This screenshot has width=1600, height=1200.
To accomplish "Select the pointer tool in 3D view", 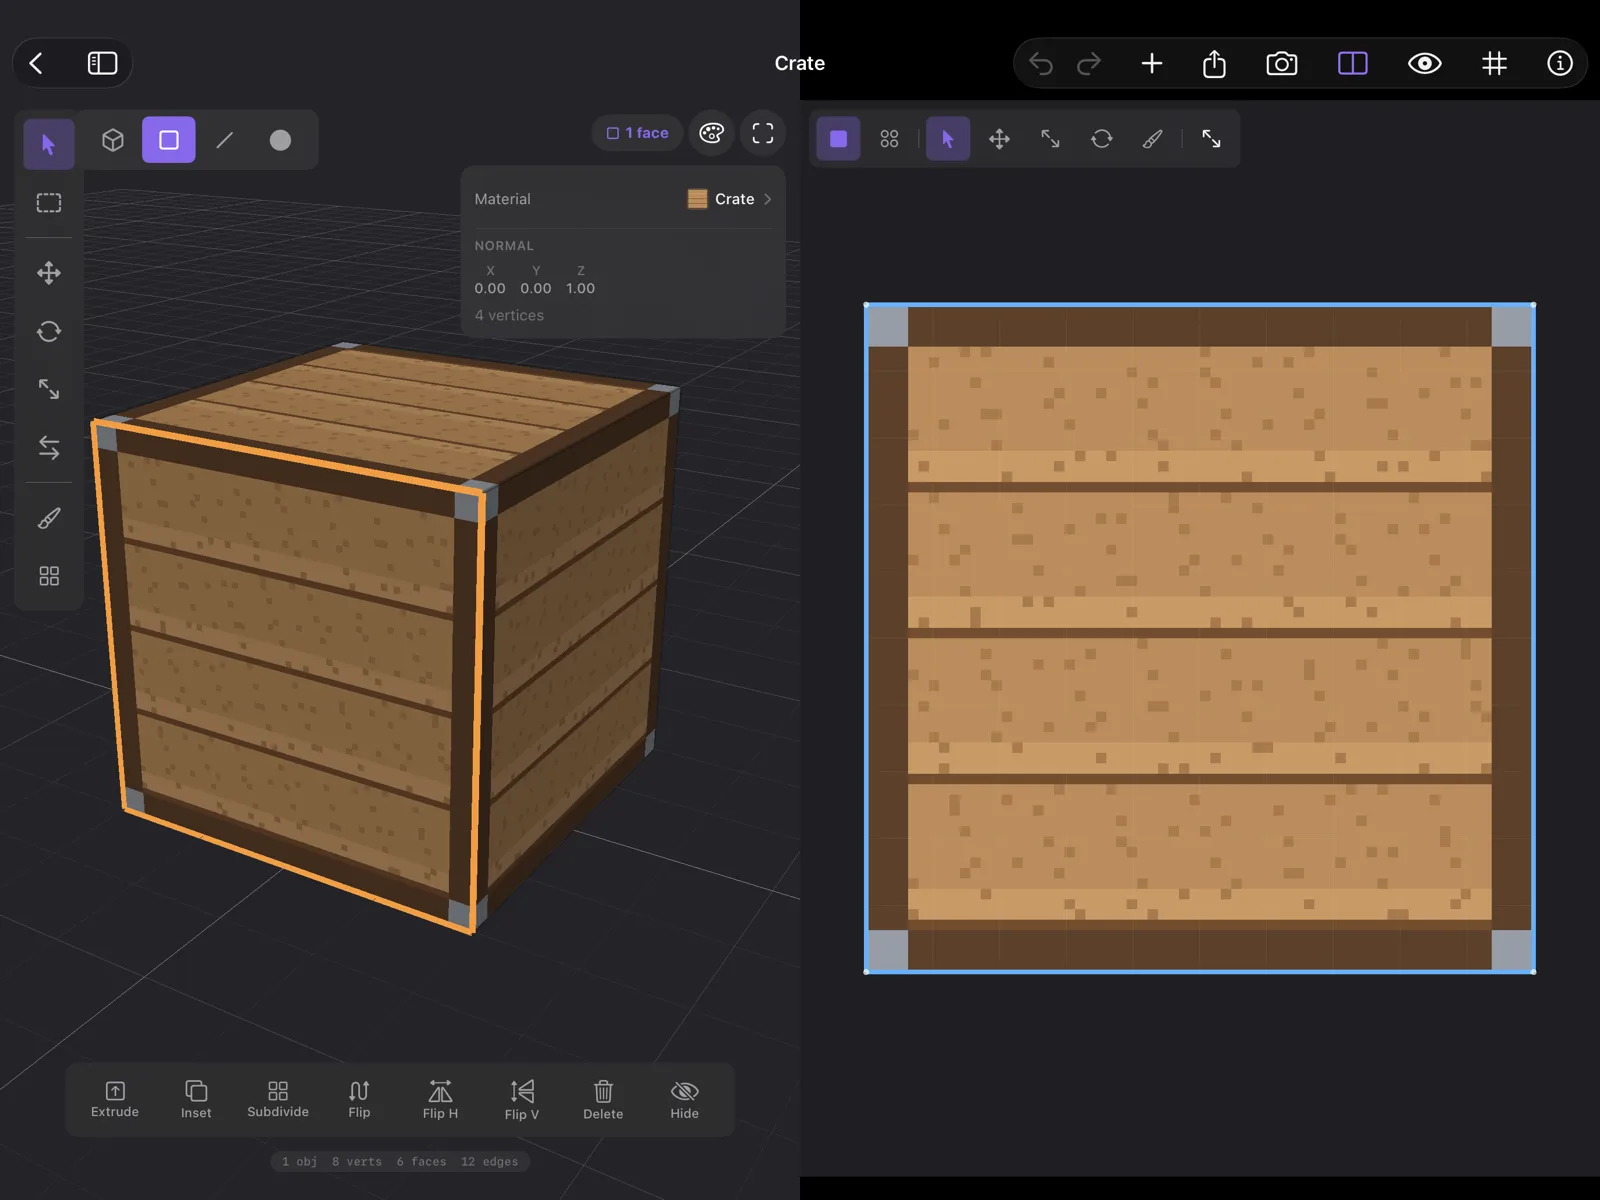I will click(x=48, y=144).
